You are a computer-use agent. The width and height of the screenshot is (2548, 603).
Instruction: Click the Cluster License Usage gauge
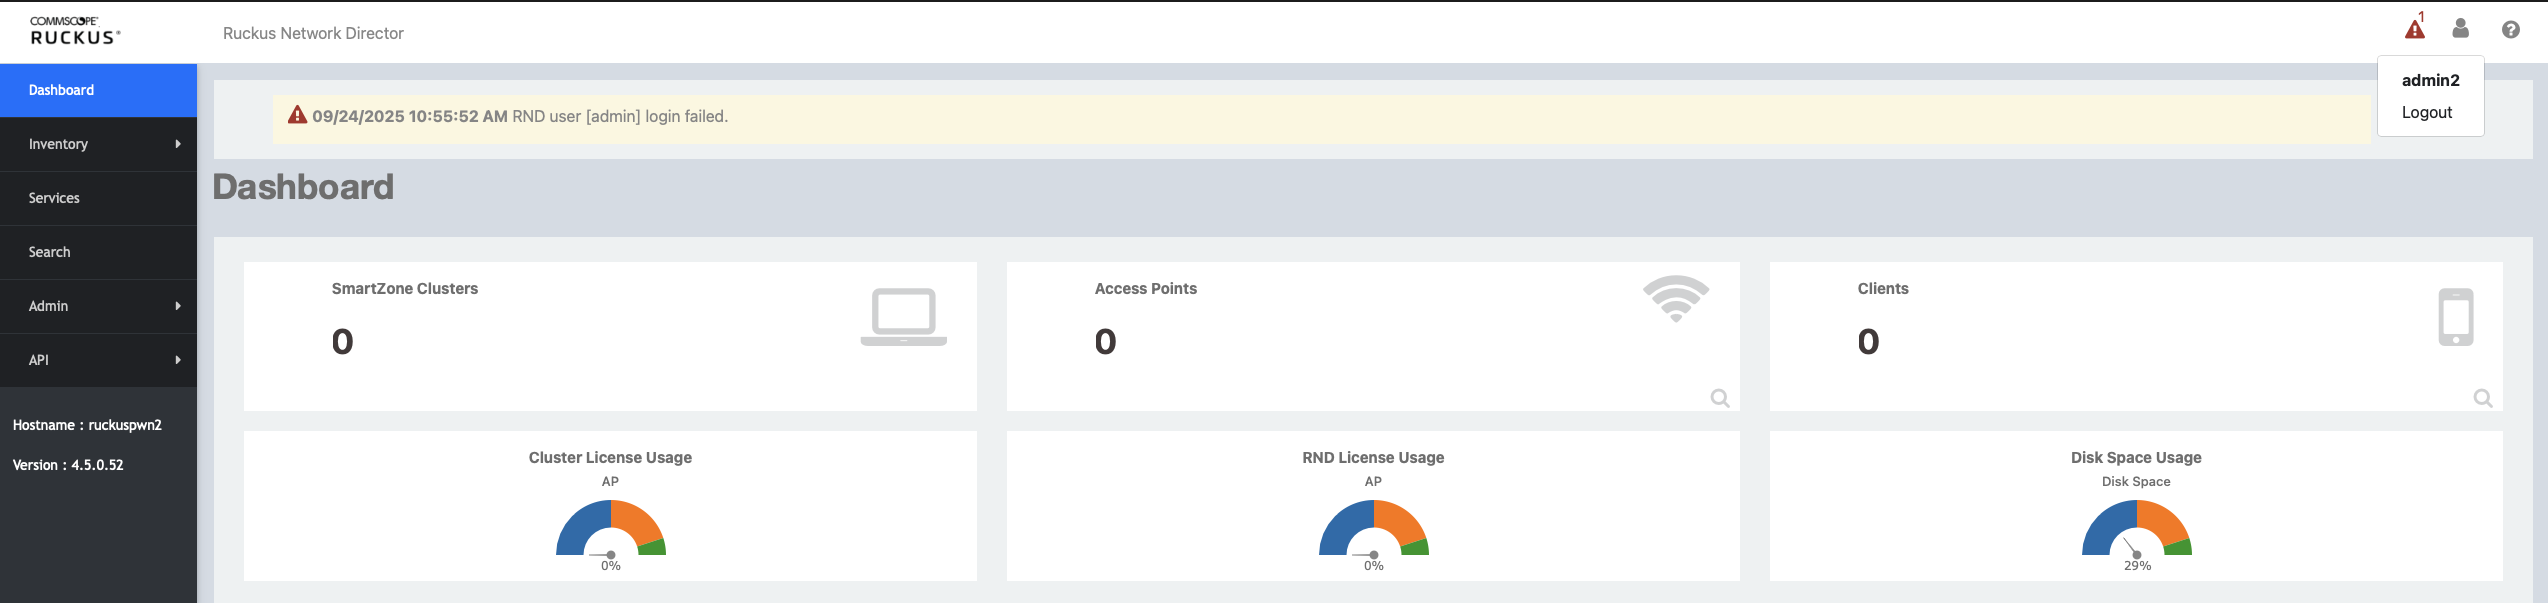pos(610,530)
